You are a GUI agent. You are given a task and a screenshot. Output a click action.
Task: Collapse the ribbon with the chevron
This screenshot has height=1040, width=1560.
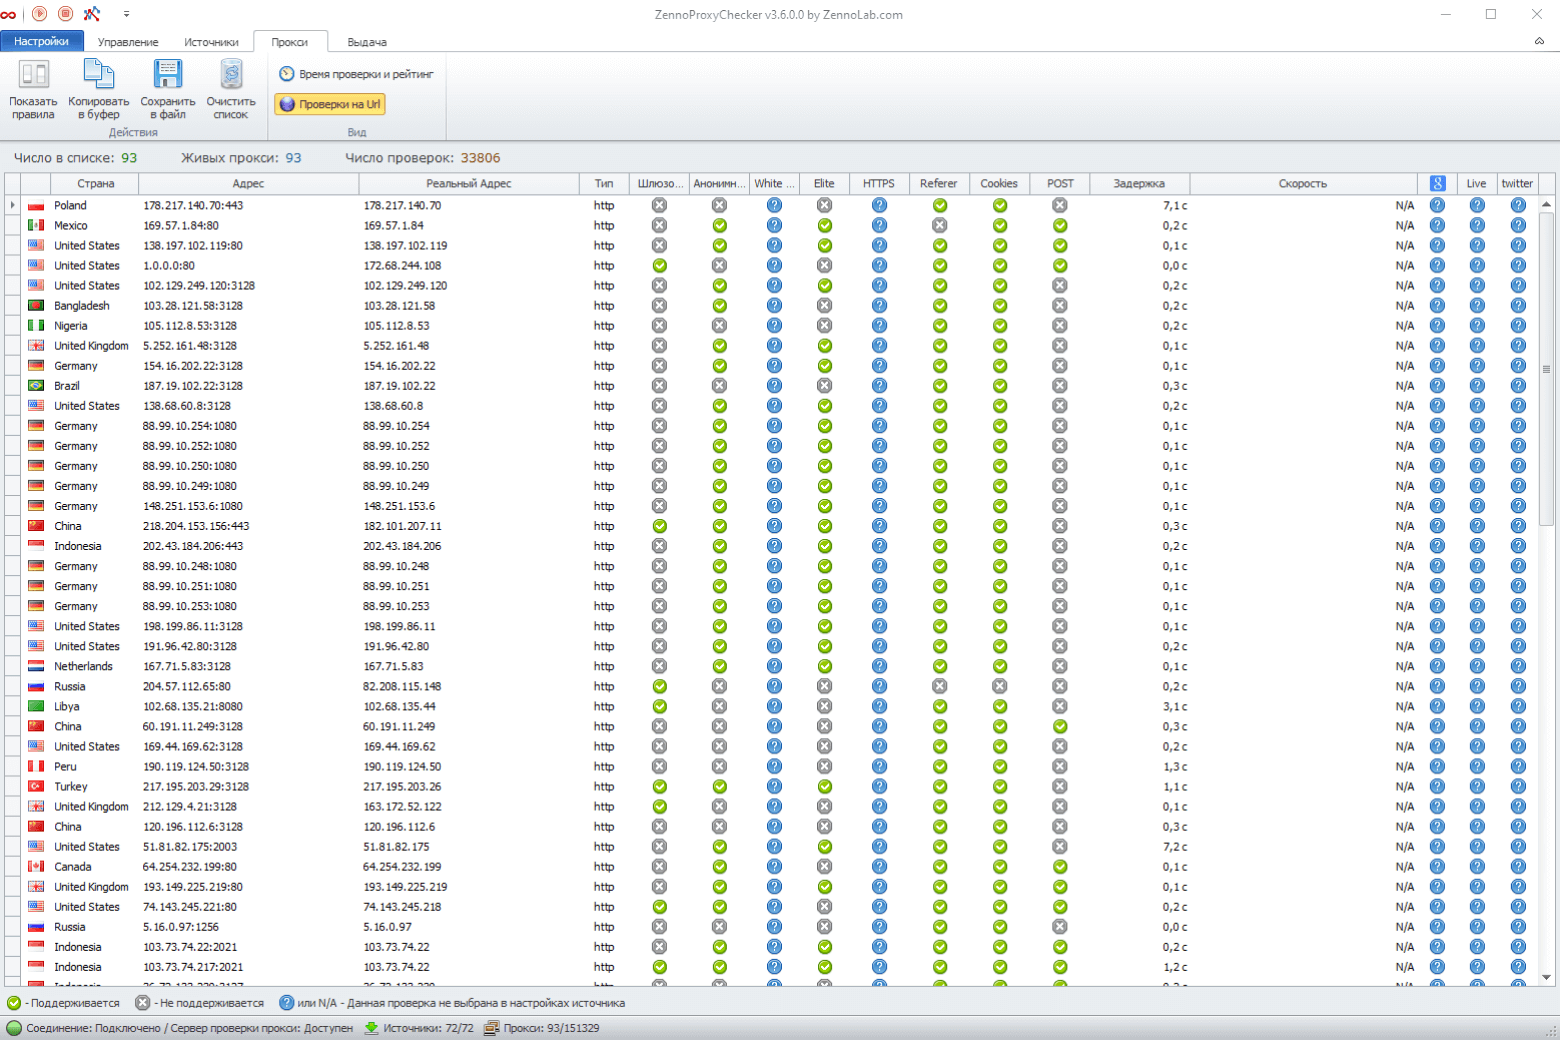1539,41
